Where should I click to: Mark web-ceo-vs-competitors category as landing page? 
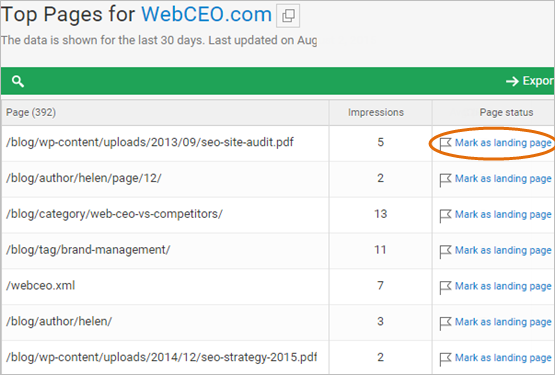click(x=503, y=214)
